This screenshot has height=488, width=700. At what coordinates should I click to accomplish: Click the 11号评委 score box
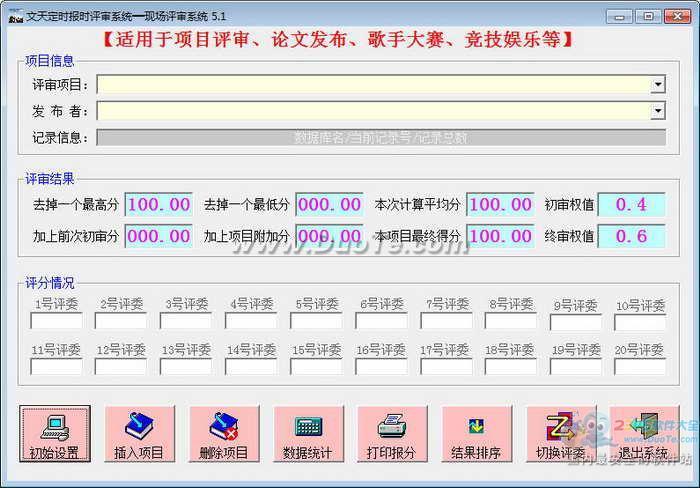pos(56,367)
